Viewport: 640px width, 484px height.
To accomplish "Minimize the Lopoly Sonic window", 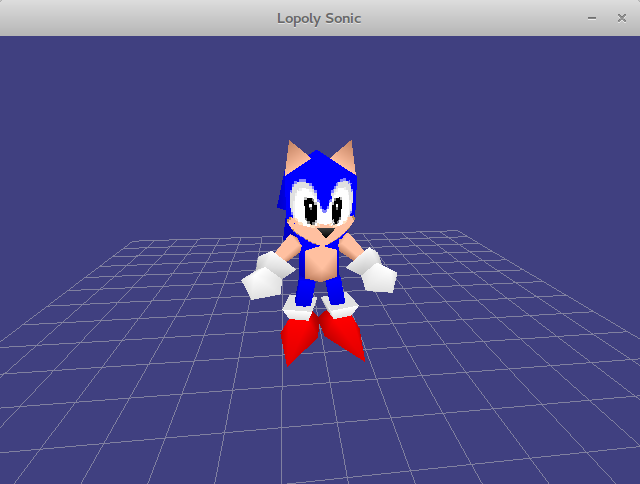I will point(592,18).
